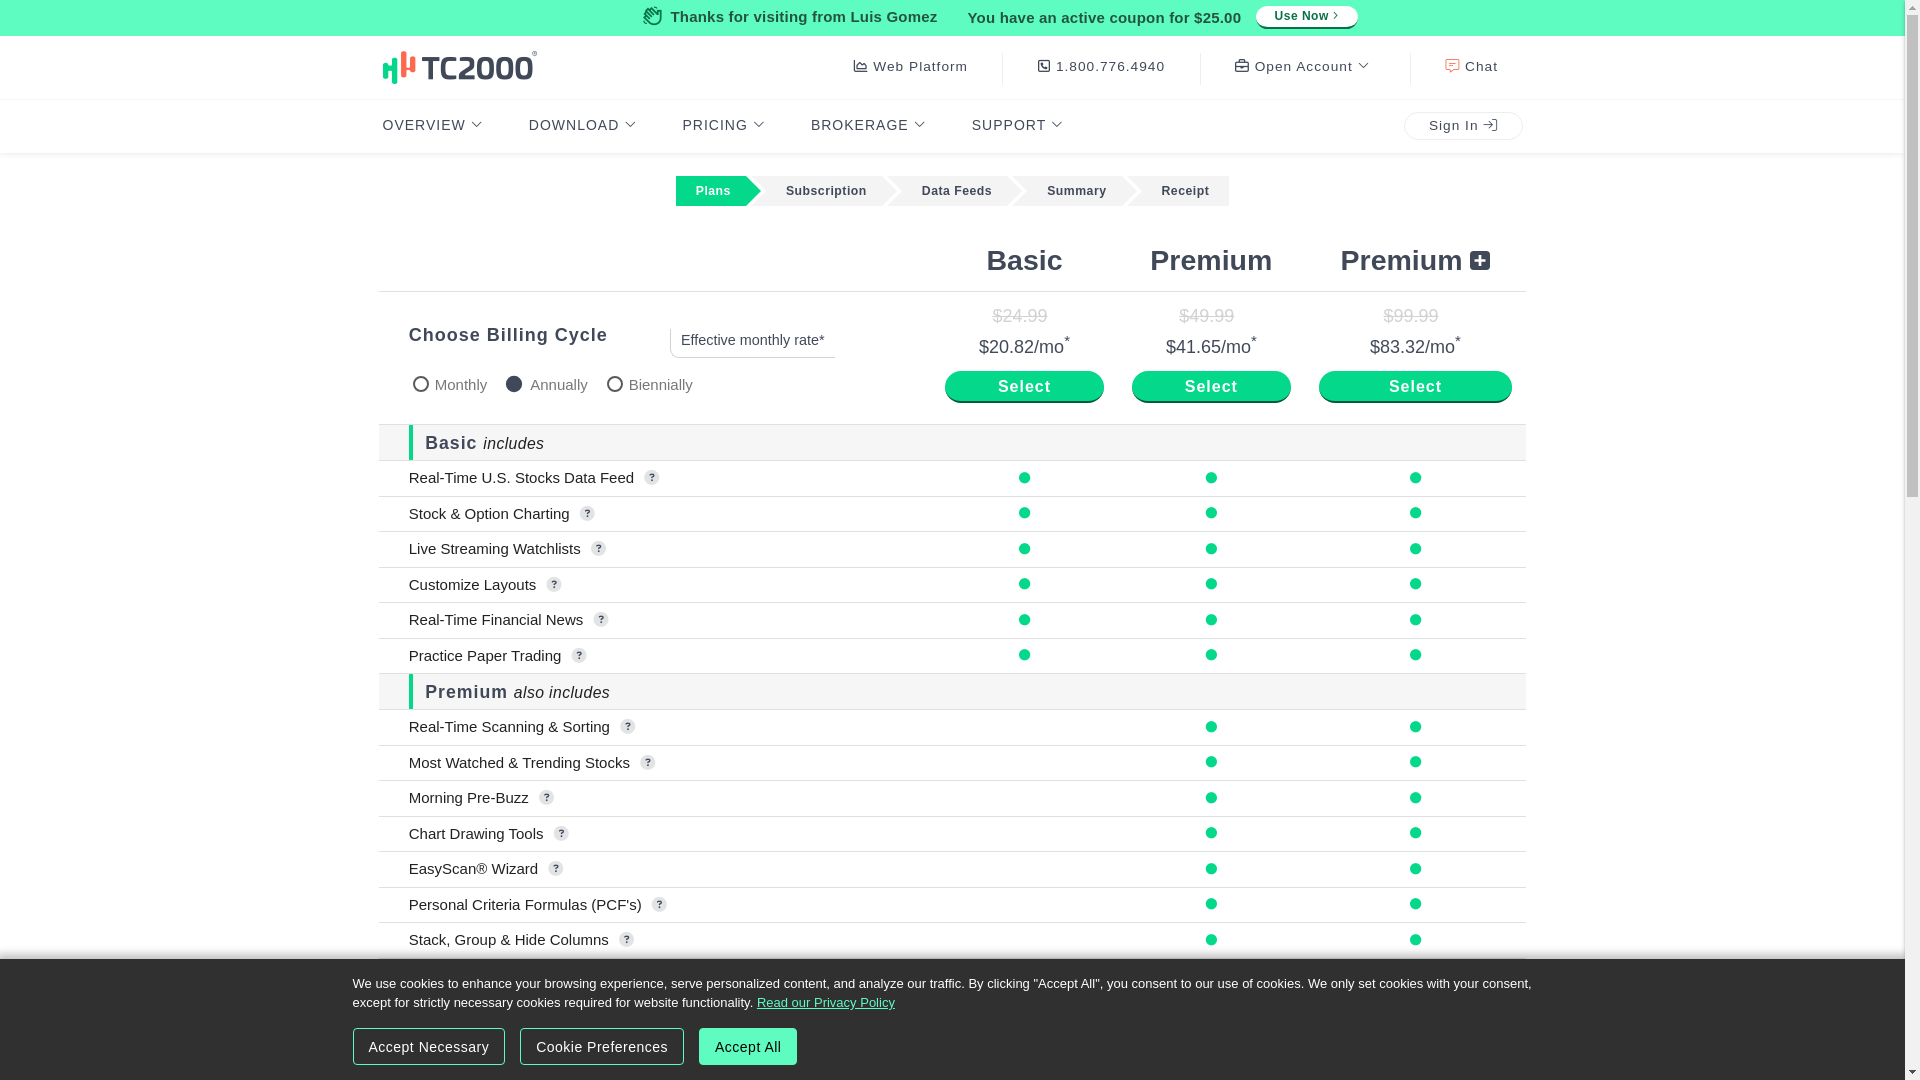1920x1080 pixels.
Task: Select the Premium plan
Action: 1211,387
